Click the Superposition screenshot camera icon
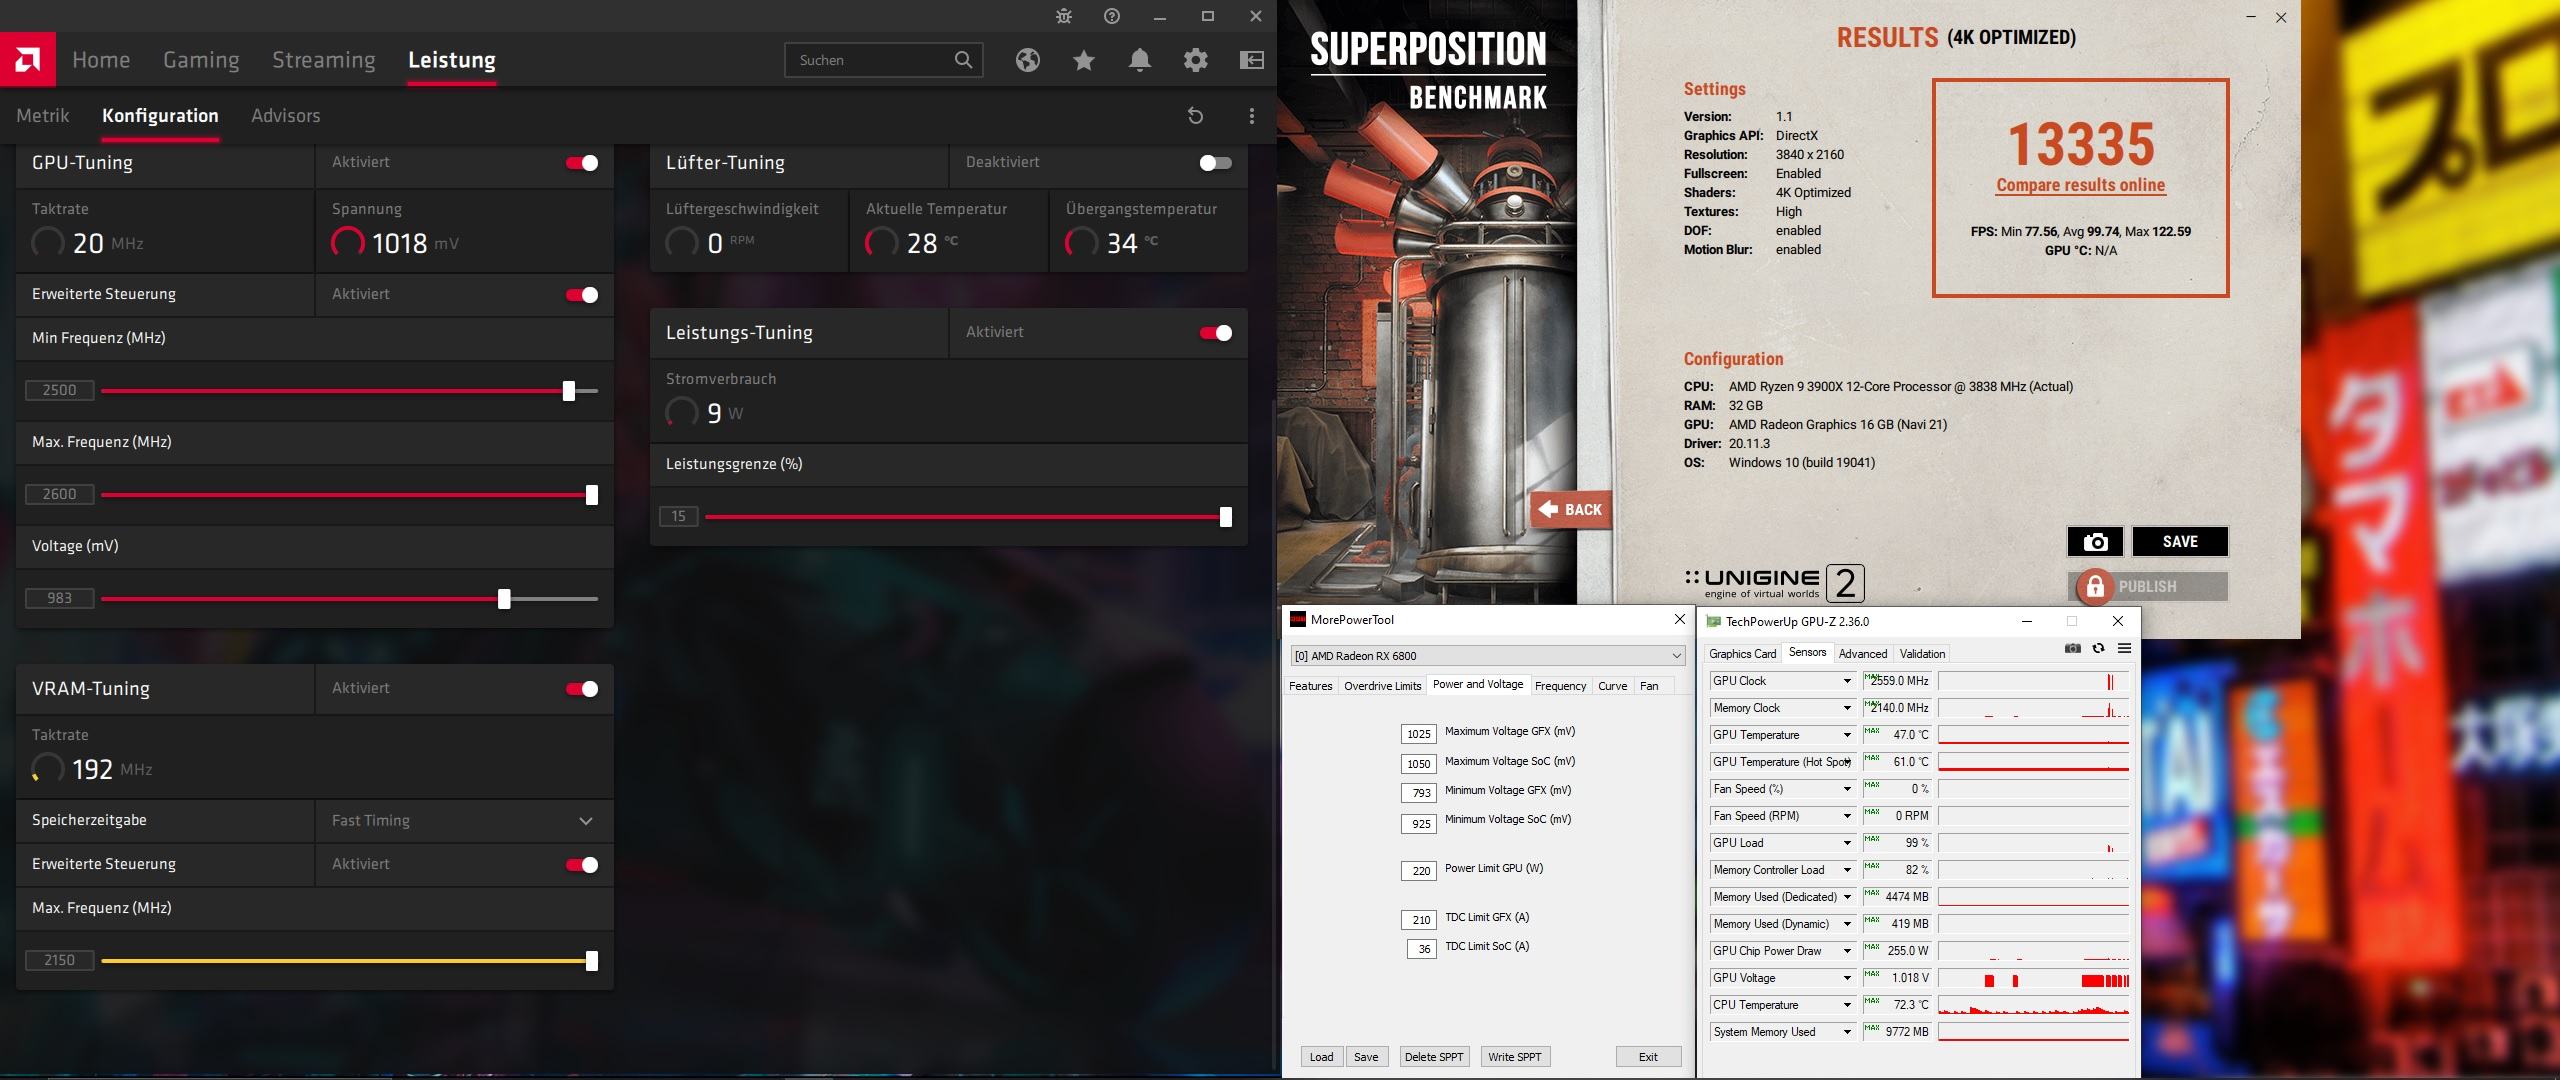Screen dimensions: 2560x1080 coord(2095,542)
